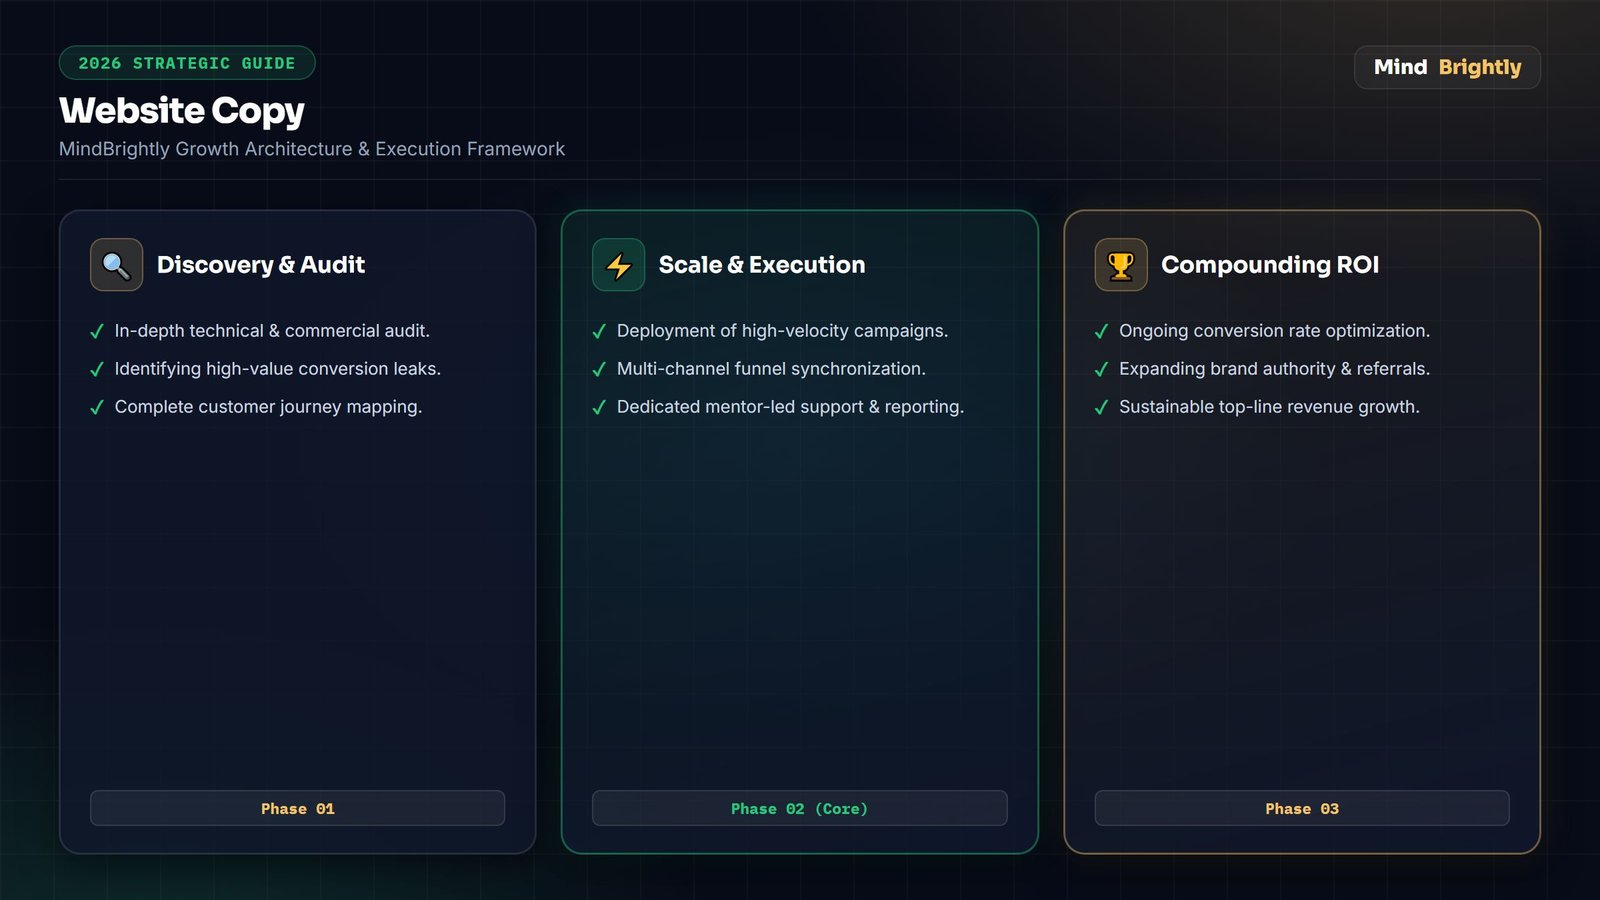
Task: Click the Website Copy title
Action: (182, 111)
